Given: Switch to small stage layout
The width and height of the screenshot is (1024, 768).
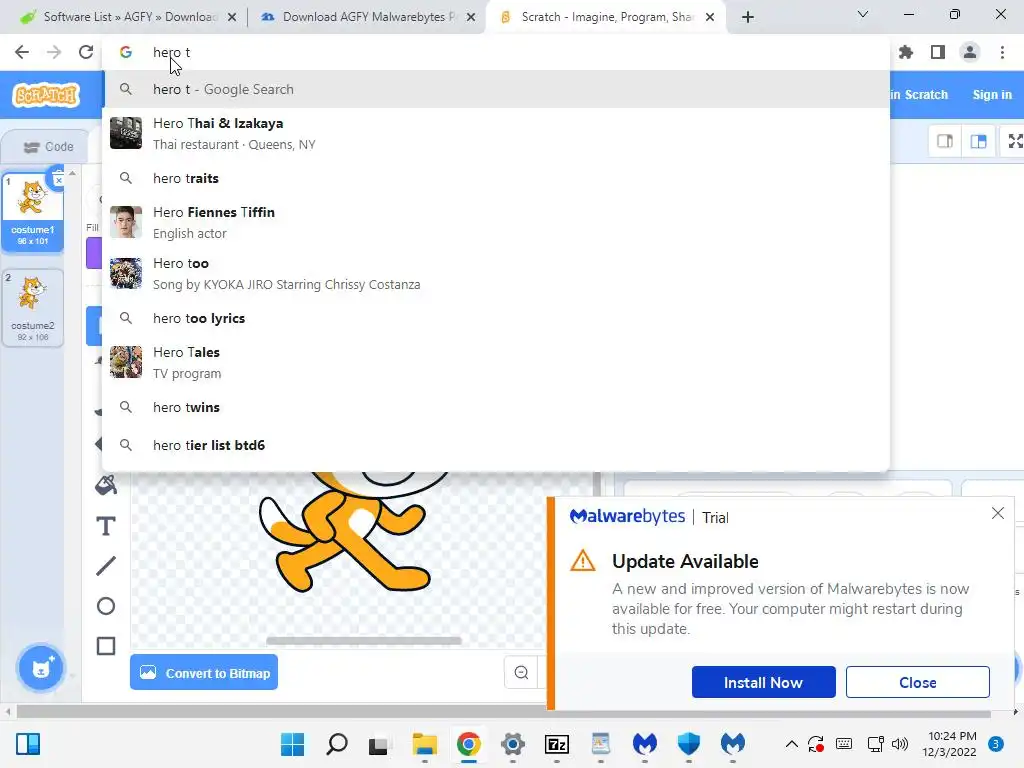Looking at the screenshot, I should tap(945, 141).
